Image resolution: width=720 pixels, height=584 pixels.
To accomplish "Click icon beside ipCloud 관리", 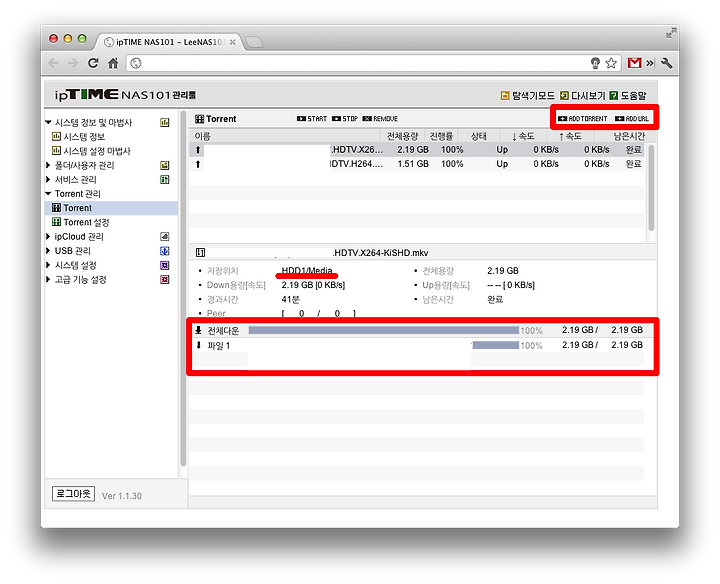I will point(164,236).
